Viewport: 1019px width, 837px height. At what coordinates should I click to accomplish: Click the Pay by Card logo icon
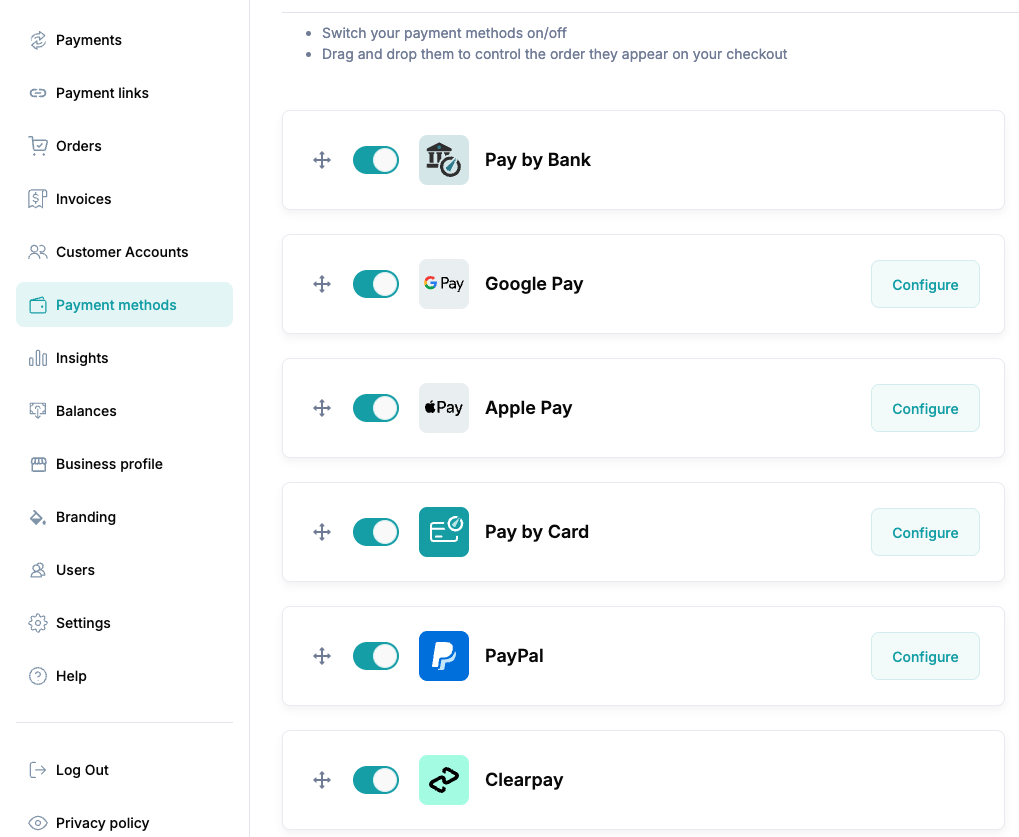click(x=443, y=532)
